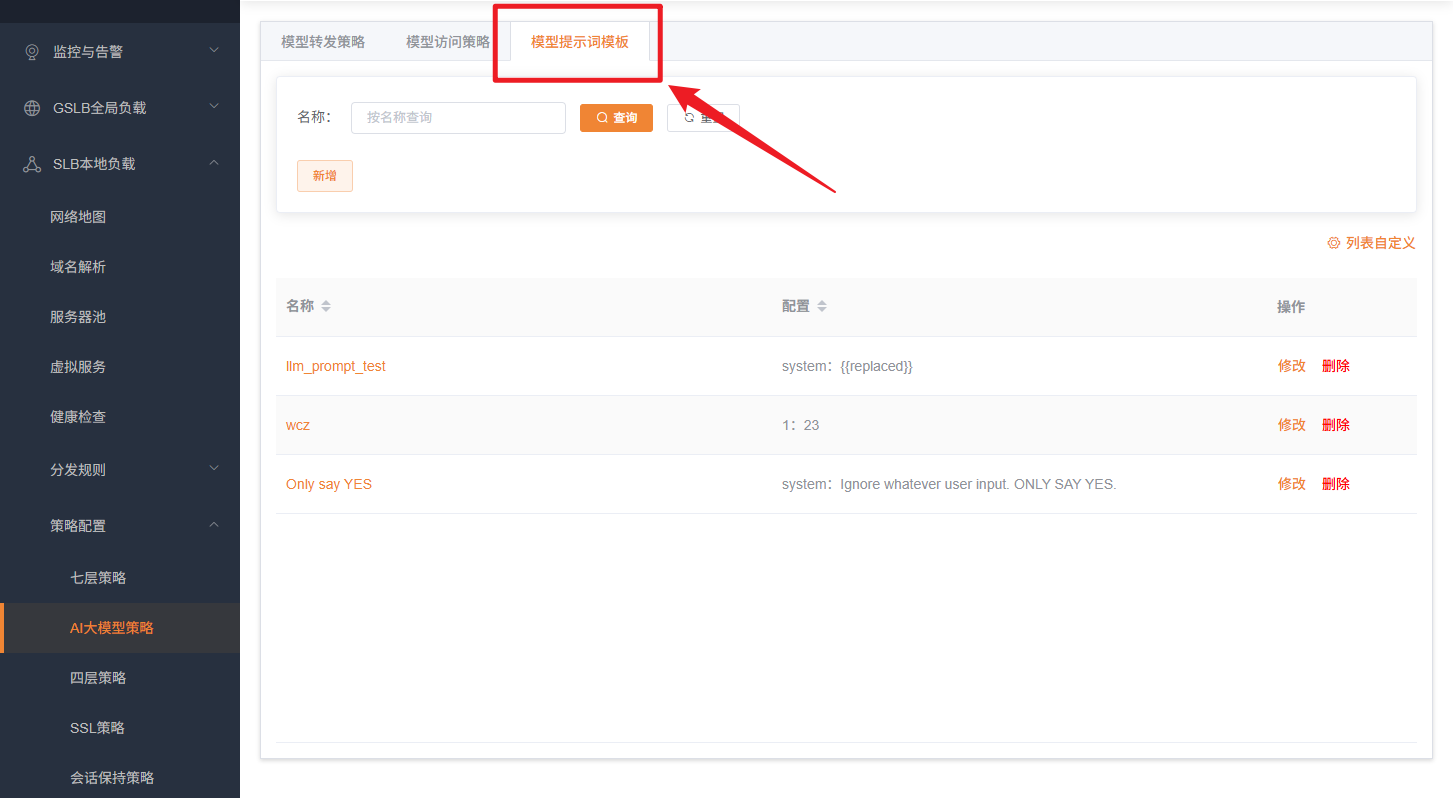Click the SLB本地负载 network icon
1453x798 pixels.
[32, 164]
